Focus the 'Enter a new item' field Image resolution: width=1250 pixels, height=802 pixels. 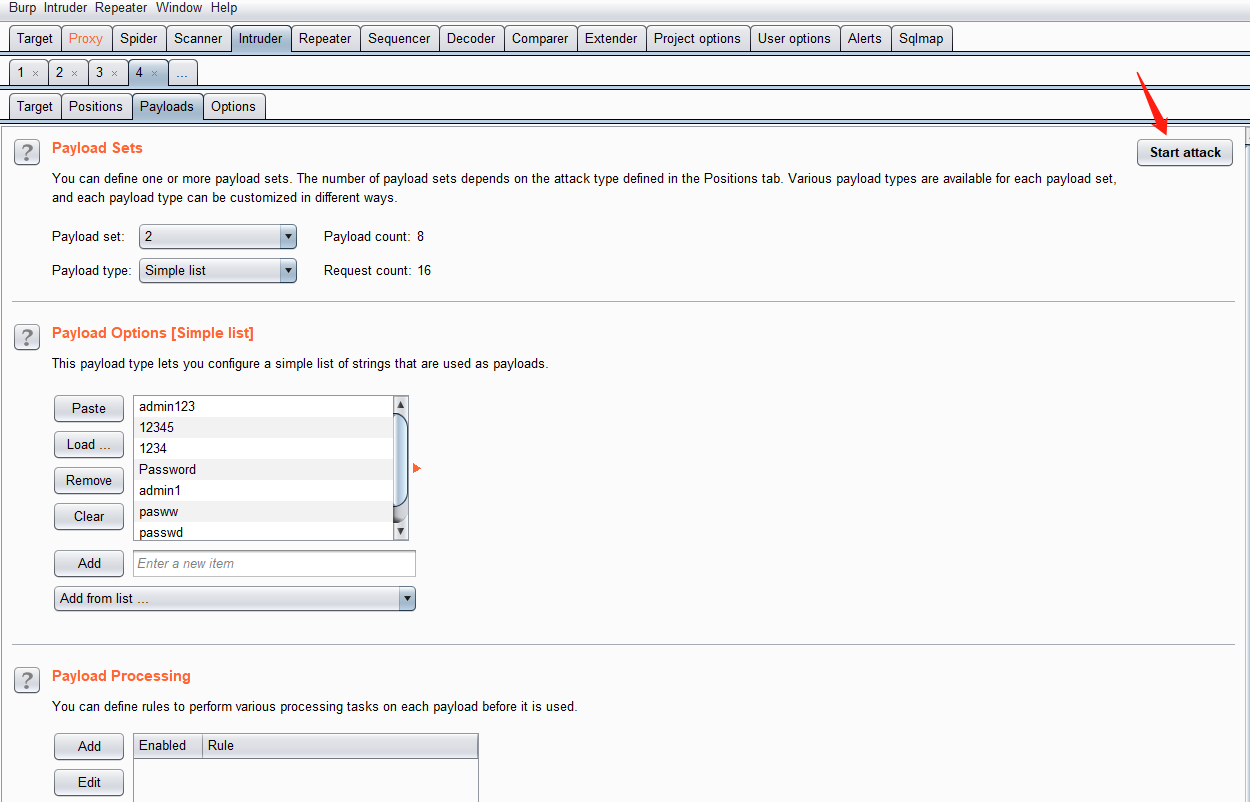click(x=274, y=563)
